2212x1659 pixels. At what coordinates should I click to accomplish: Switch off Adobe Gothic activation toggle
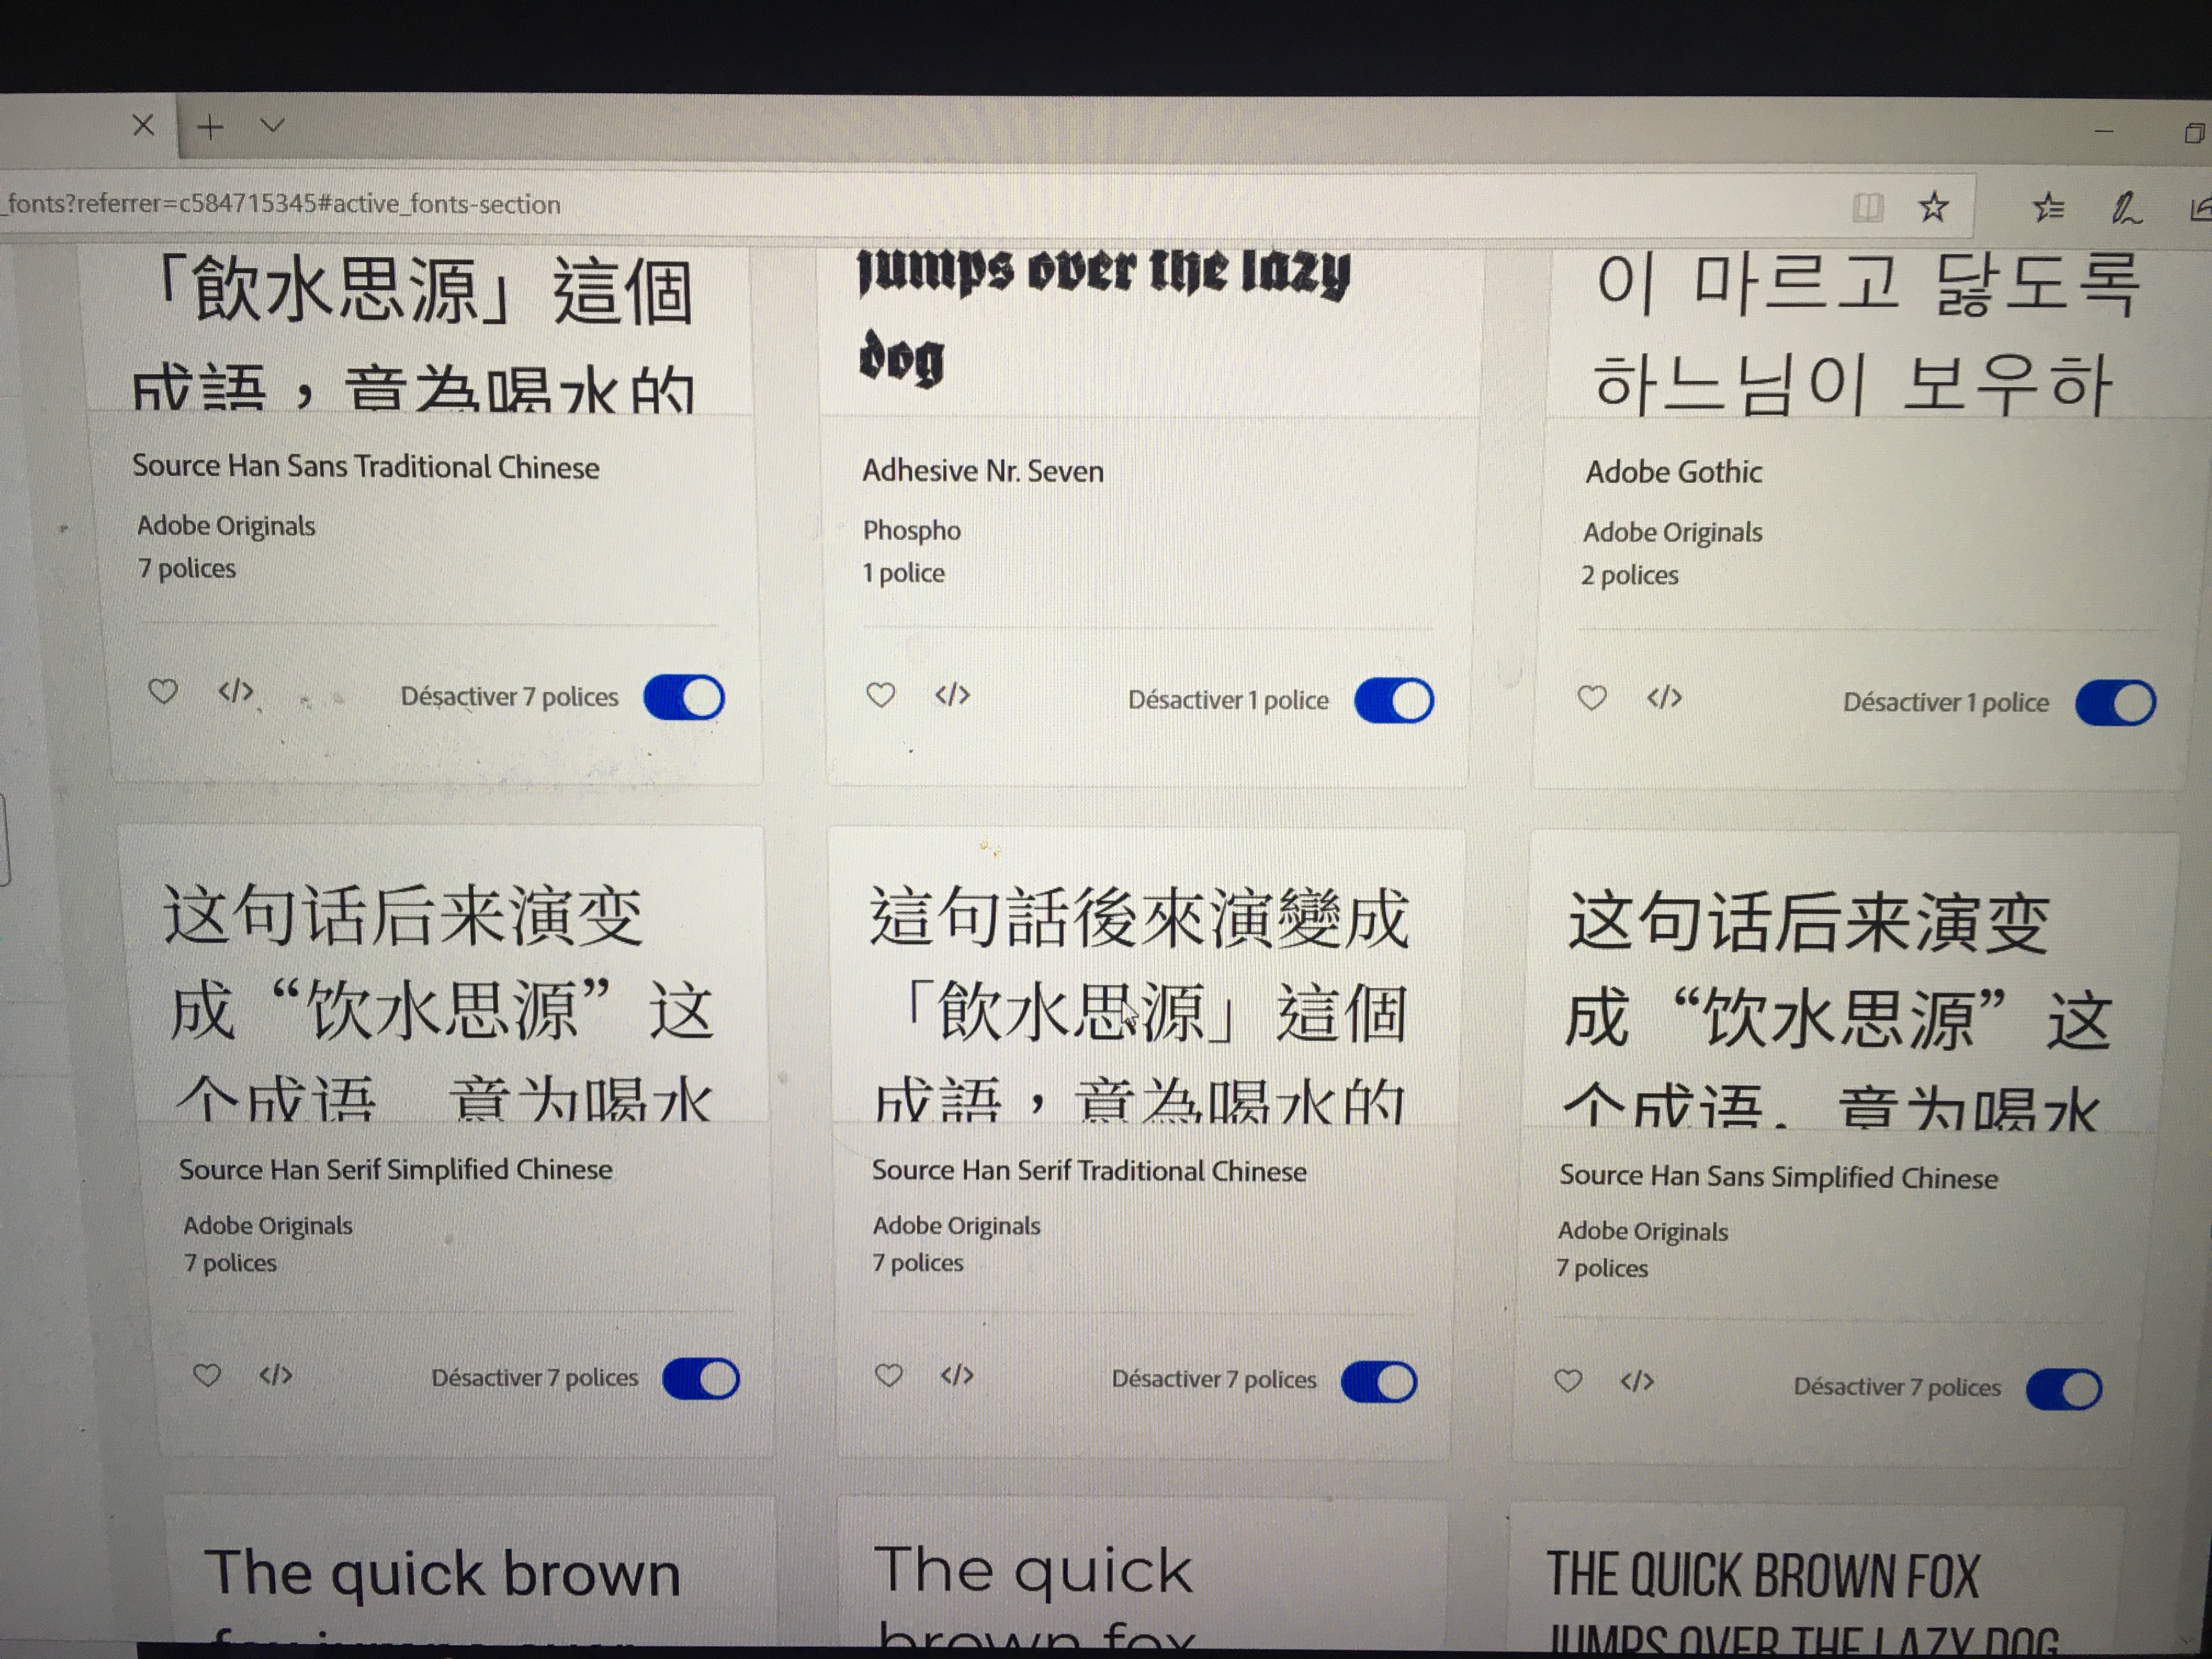coord(2115,703)
